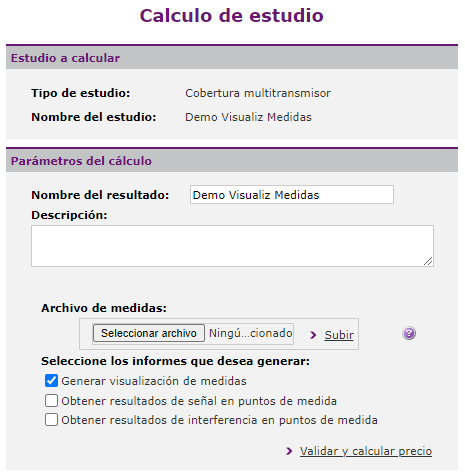
Task: Open Validar y calcular precio link
Action: pos(366,451)
